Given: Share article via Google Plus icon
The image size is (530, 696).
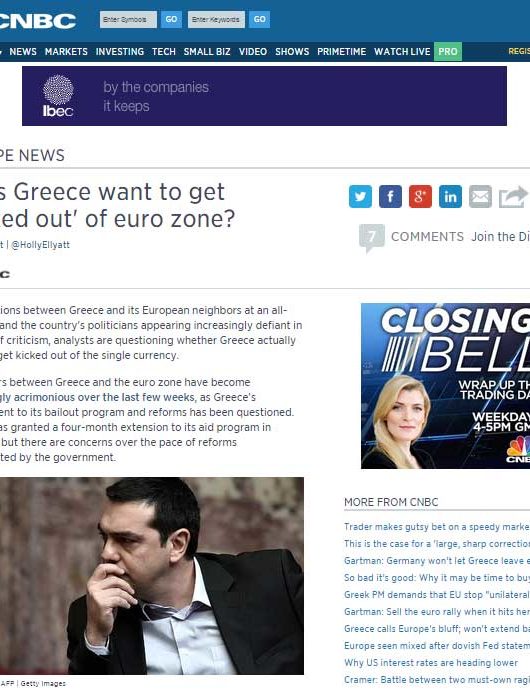Looking at the screenshot, I should coord(420,196).
